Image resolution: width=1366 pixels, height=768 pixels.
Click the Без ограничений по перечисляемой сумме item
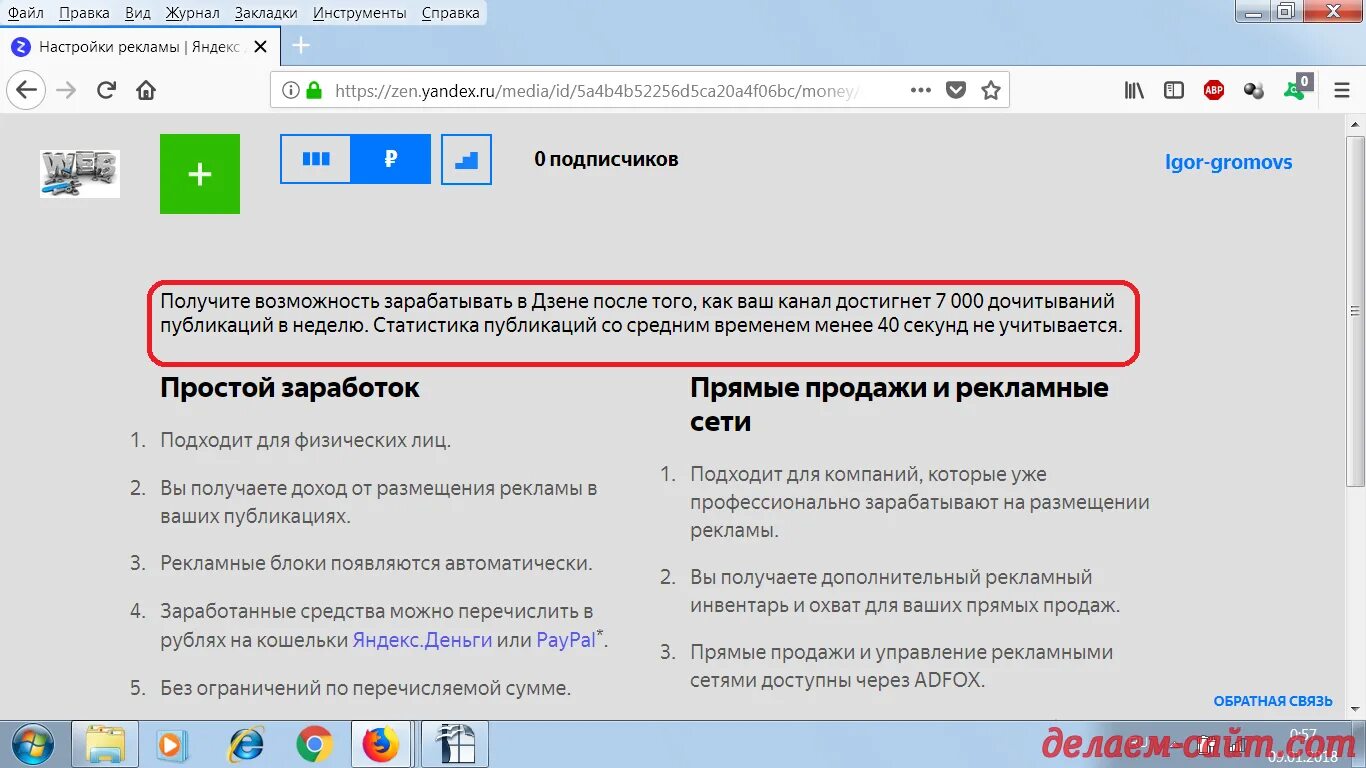tap(365, 688)
